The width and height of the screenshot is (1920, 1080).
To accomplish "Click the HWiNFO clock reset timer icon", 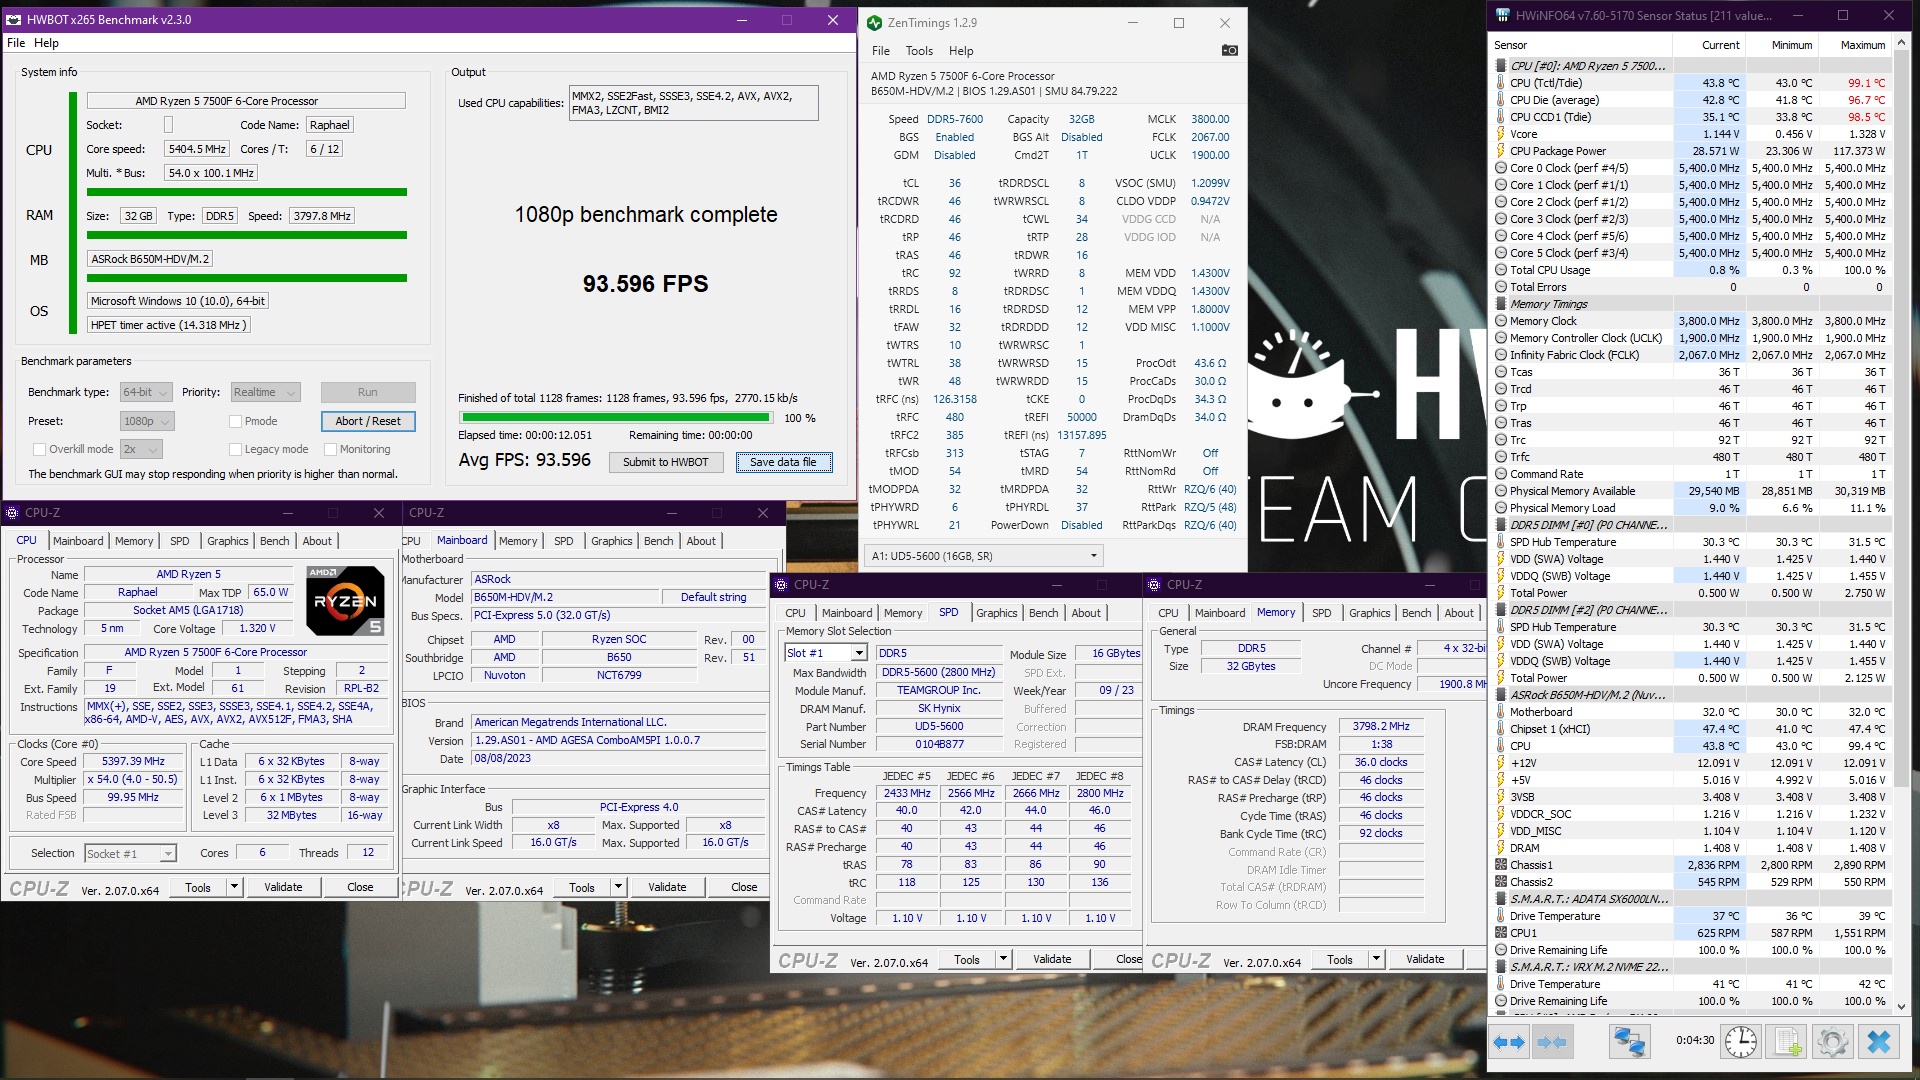I will (1741, 1042).
